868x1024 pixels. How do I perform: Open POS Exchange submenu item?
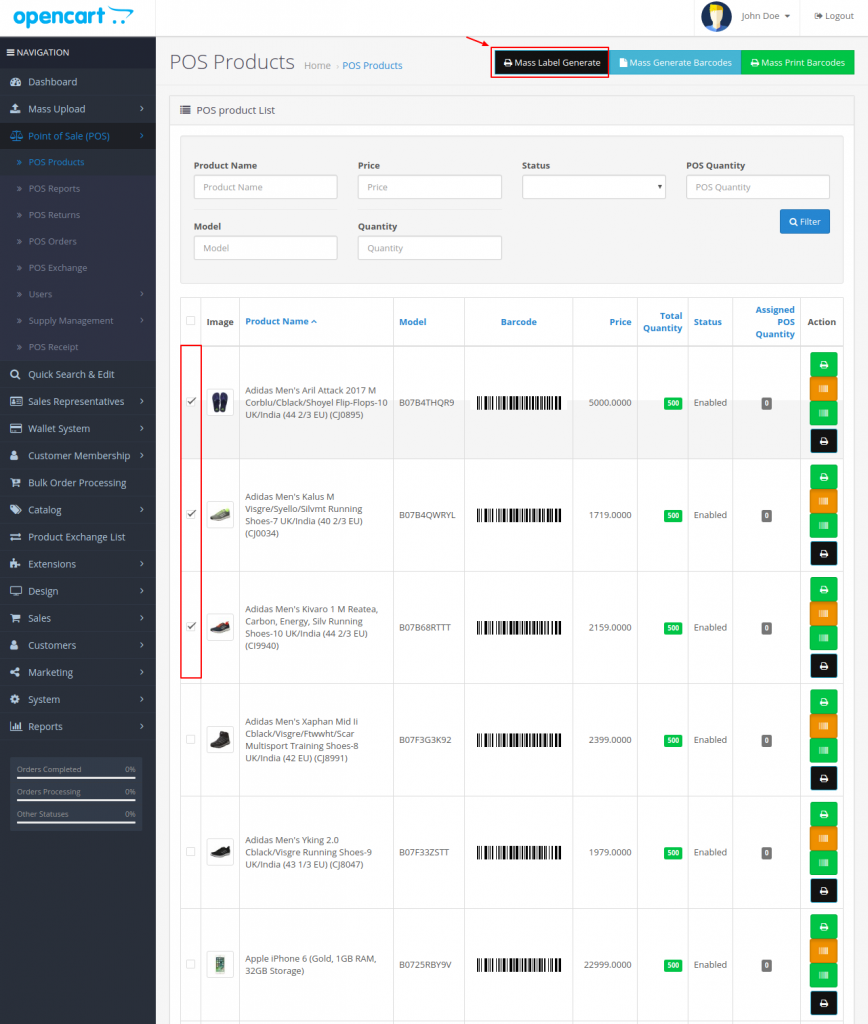coord(78,268)
